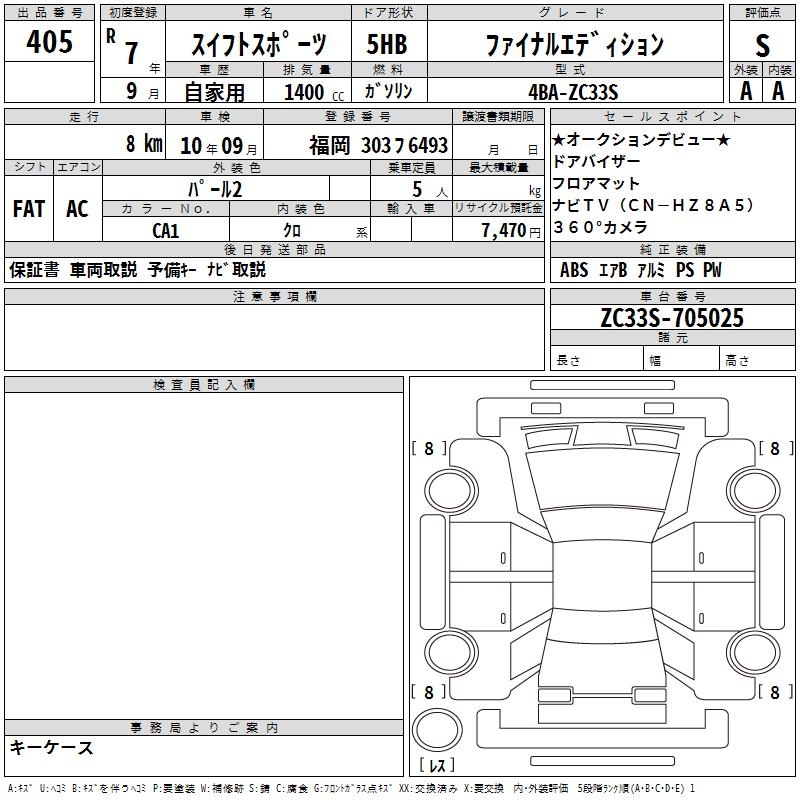Viewport: 800px width, 800px height.
Task: Click air conditioner value AC
Action: click(77, 208)
